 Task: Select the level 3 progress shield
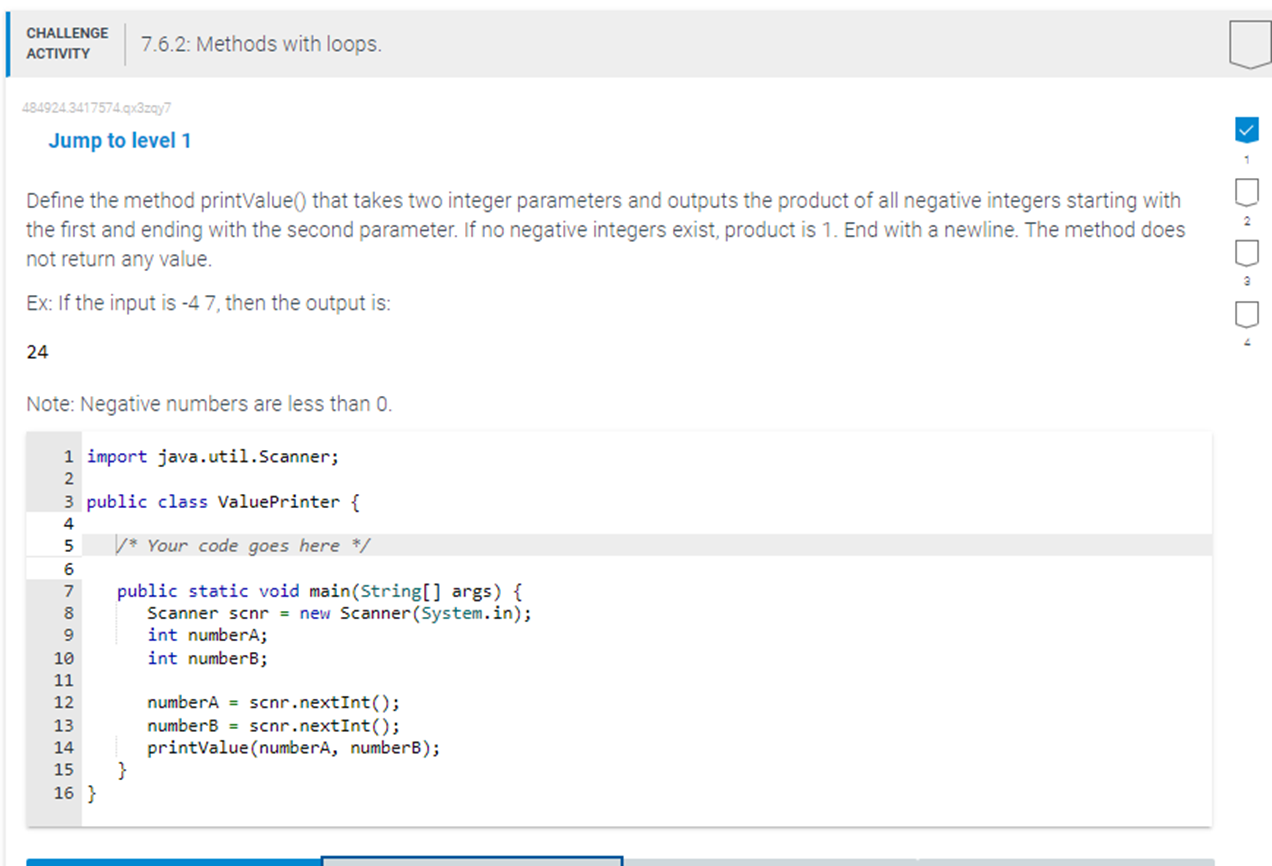(1246, 250)
